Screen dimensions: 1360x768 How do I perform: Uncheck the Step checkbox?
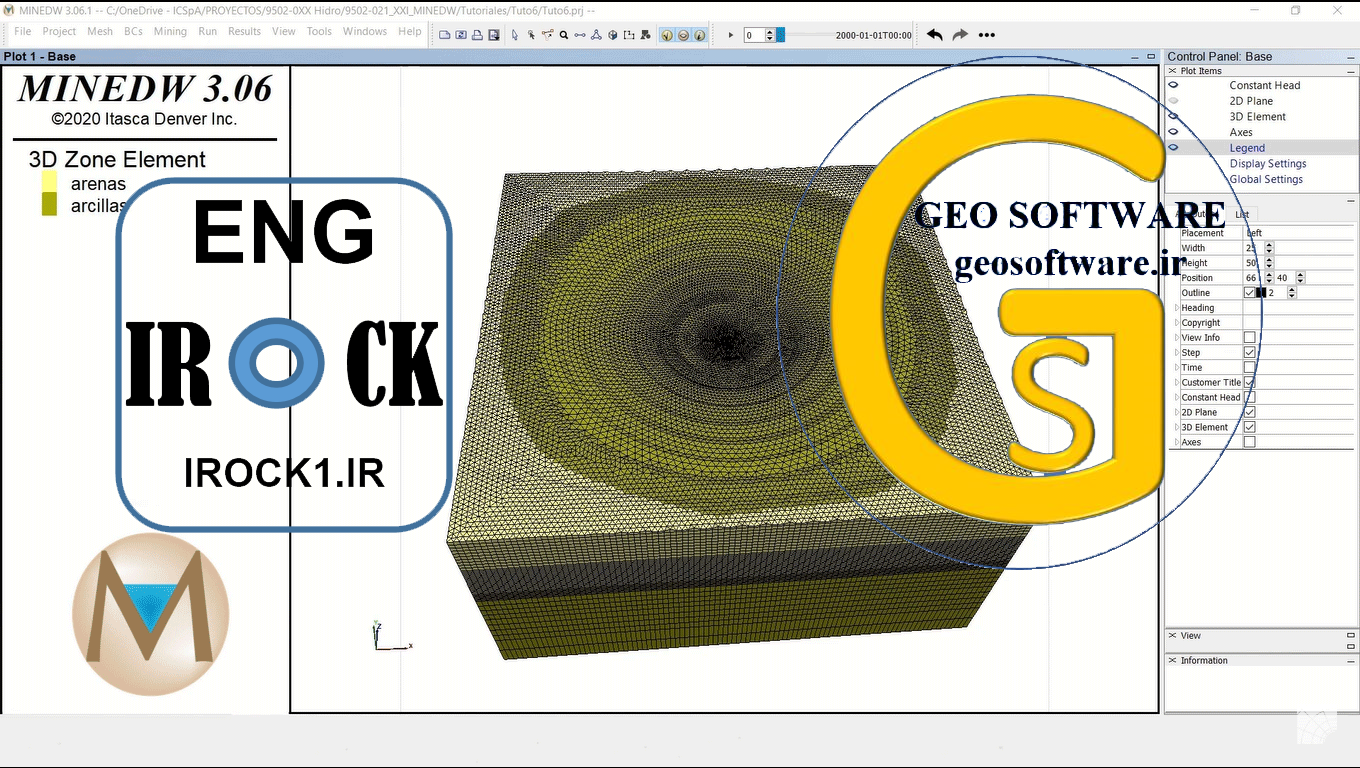pos(1249,353)
